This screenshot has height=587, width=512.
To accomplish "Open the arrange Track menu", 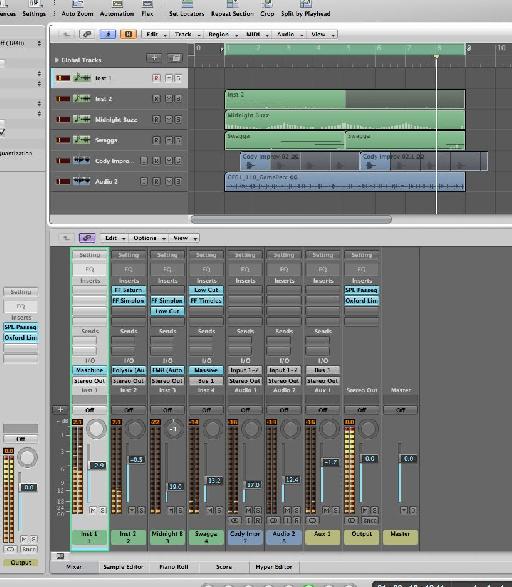I will tap(186, 34).
